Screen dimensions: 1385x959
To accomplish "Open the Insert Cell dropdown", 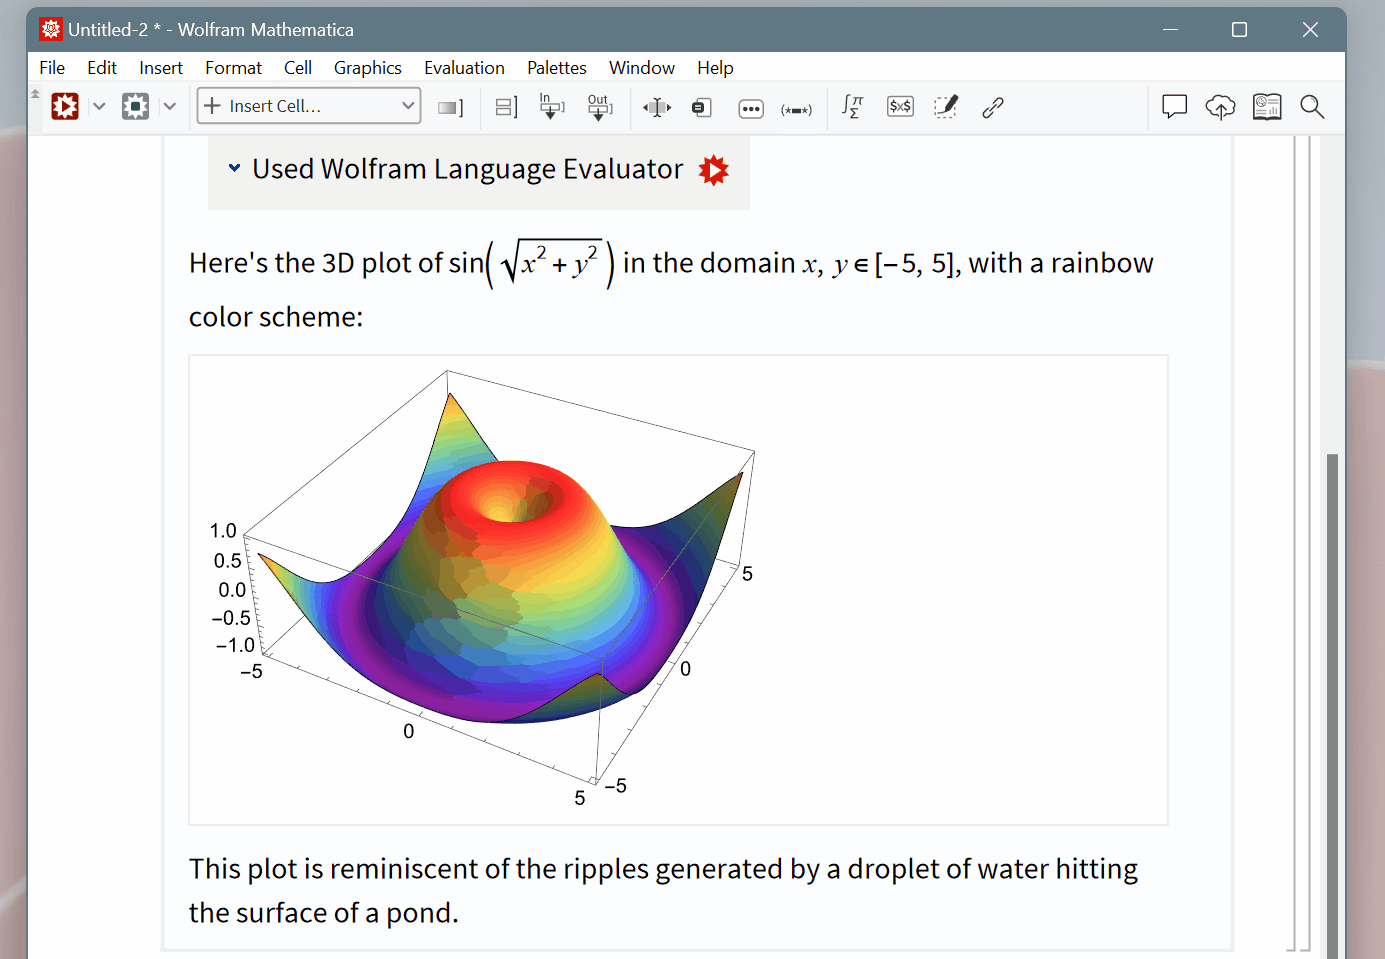I will (308, 105).
